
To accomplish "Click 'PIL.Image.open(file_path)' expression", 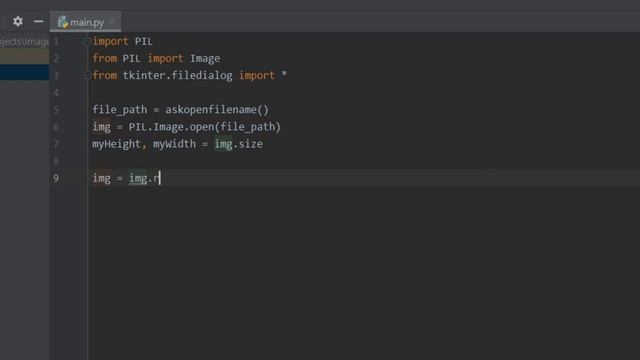I will (205, 127).
